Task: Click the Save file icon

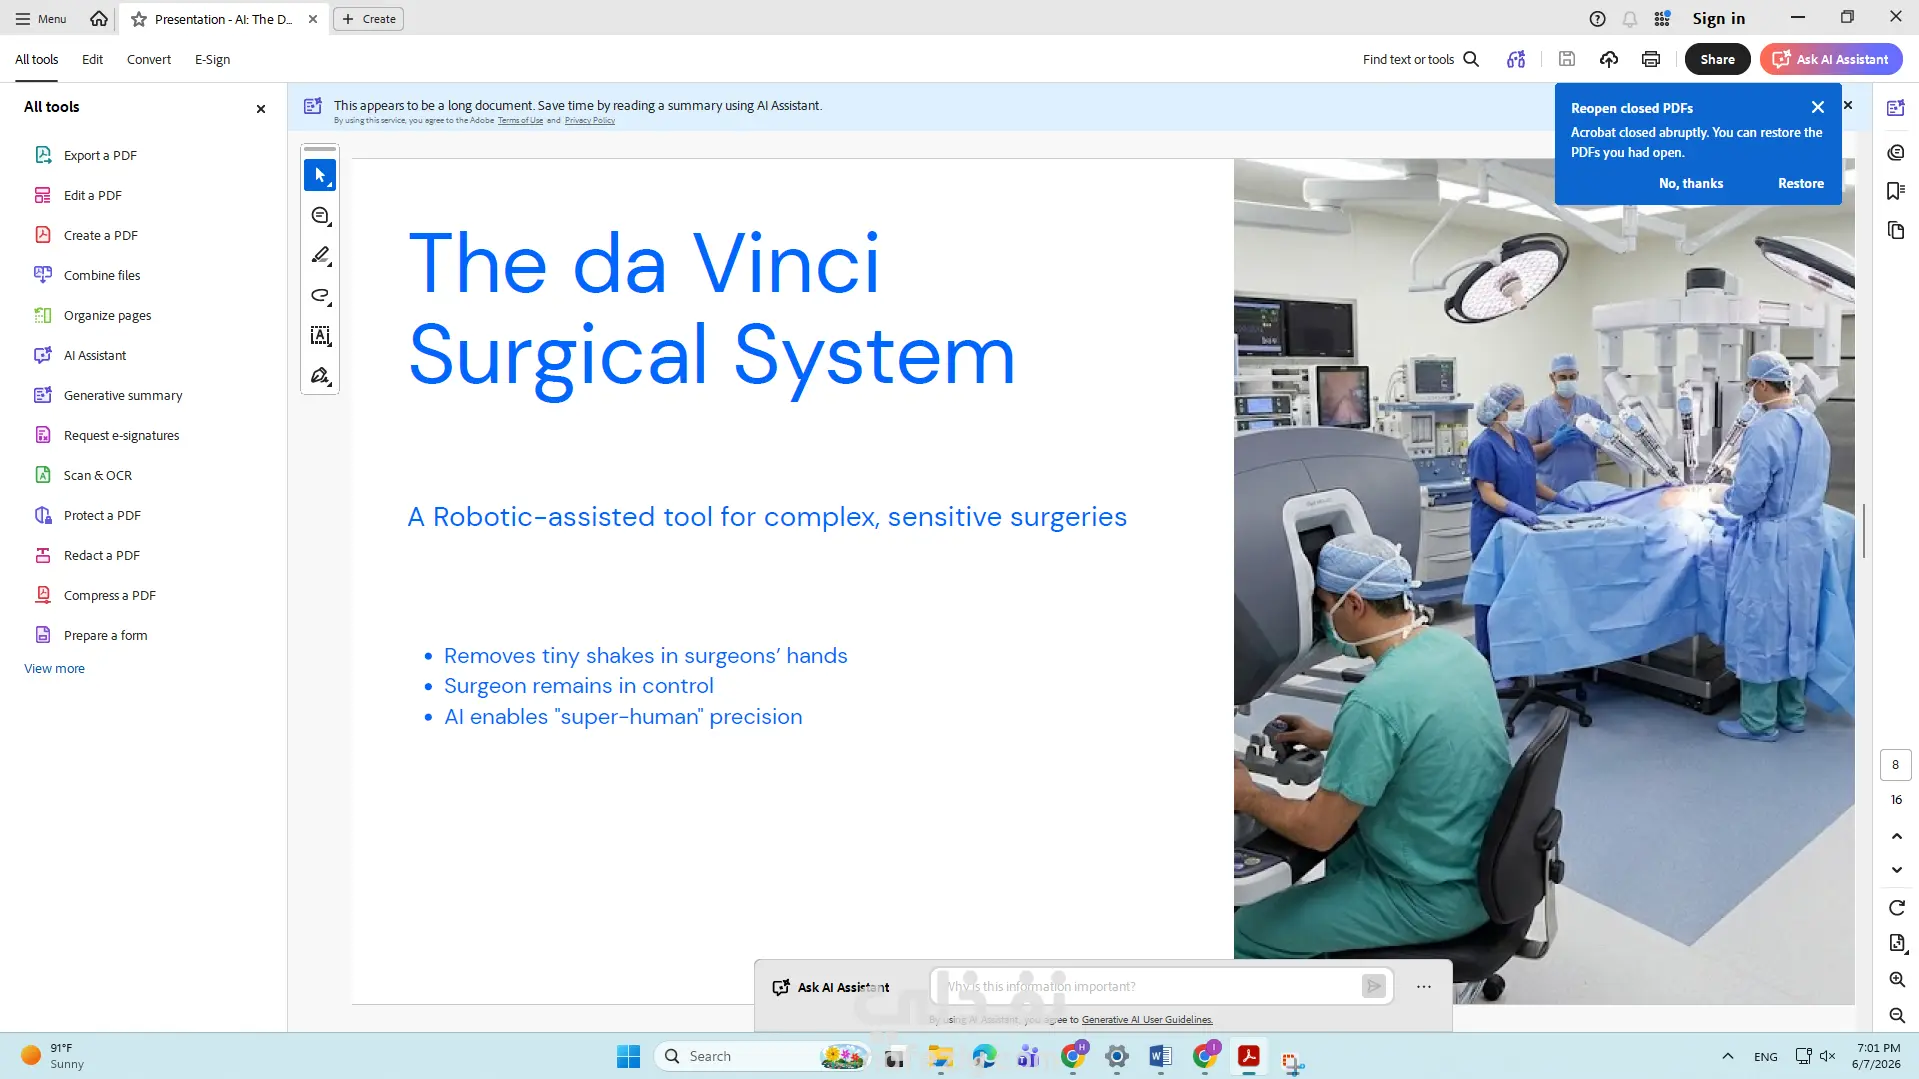Action: pyautogui.click(x=1567, y=59)
